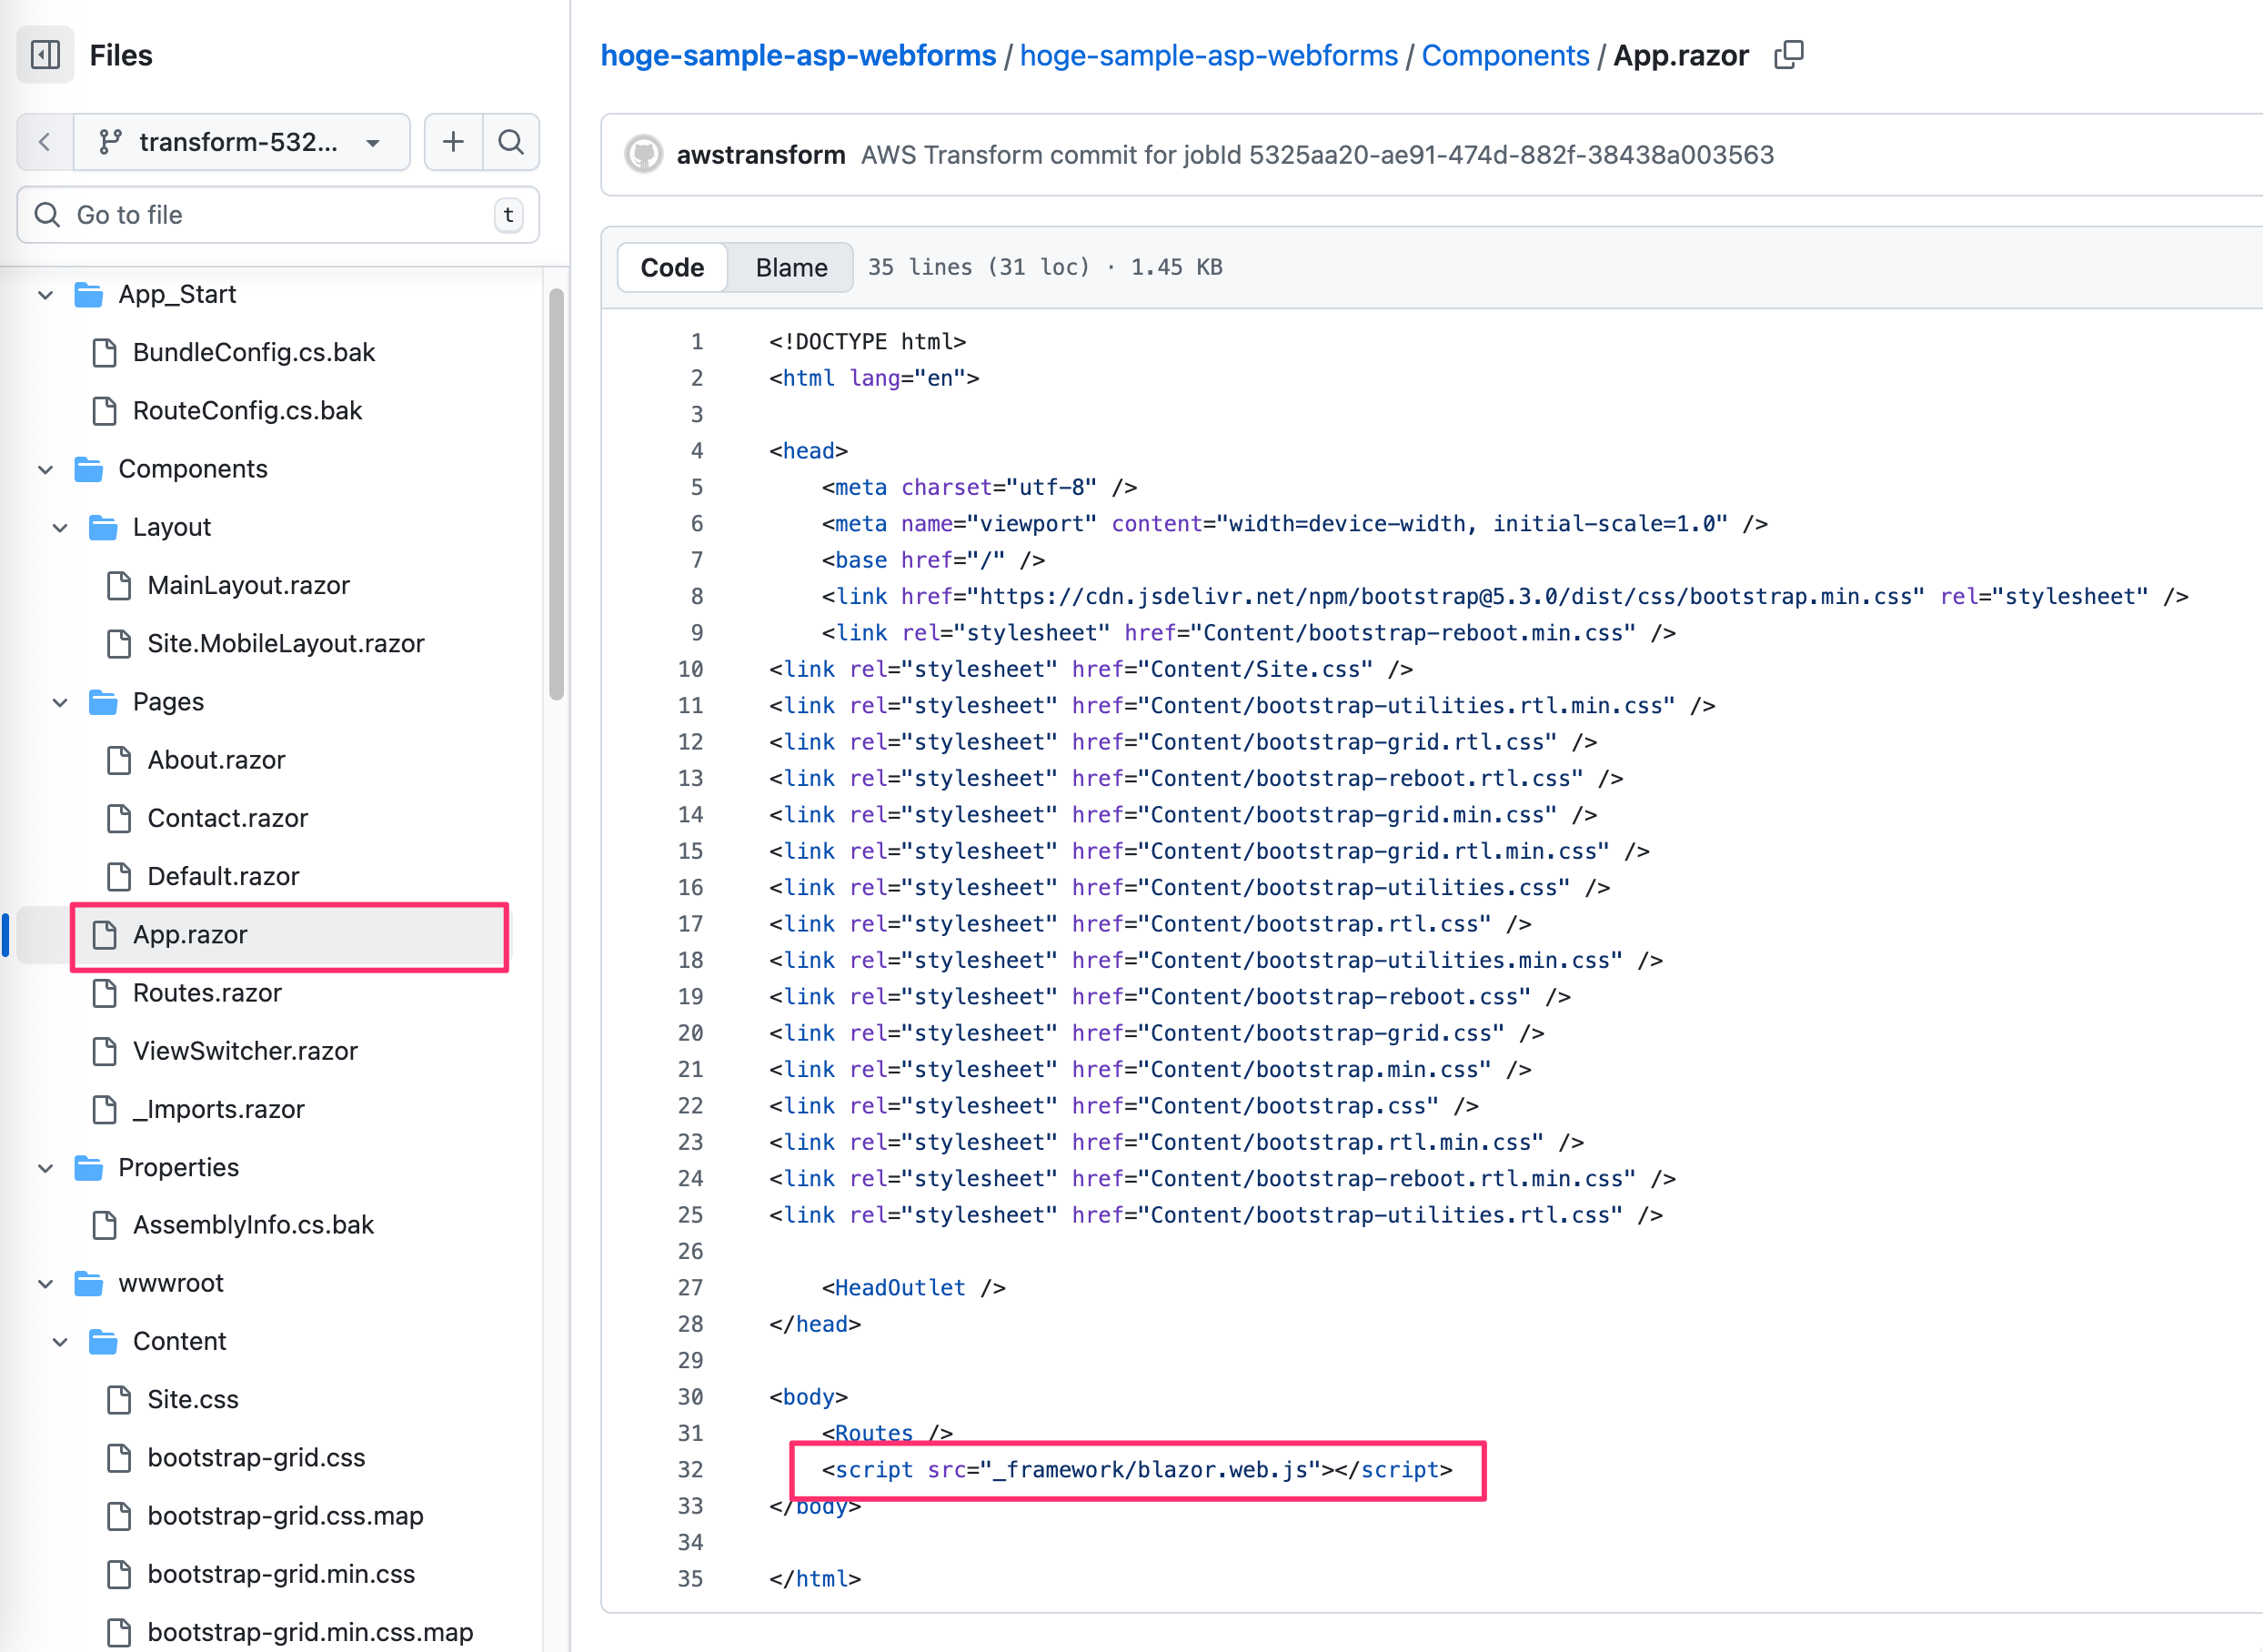Copy file path icon next to App.razor
The image size is (2263, 1652).
(x=1788, y=55)
